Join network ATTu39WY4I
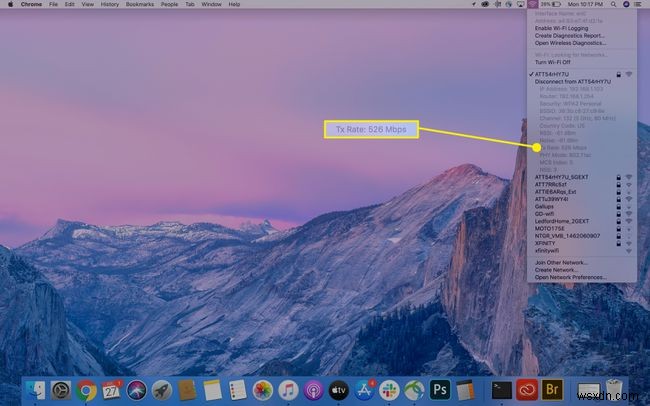The width and height of the screenshot is (650, 406). click(x=582, y=199)
